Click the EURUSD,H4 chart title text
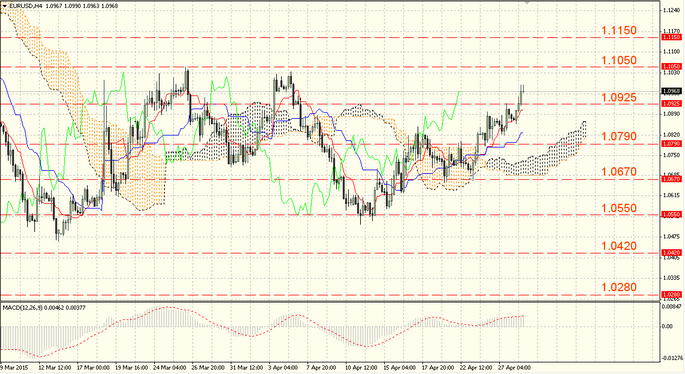 coord(25,6)
